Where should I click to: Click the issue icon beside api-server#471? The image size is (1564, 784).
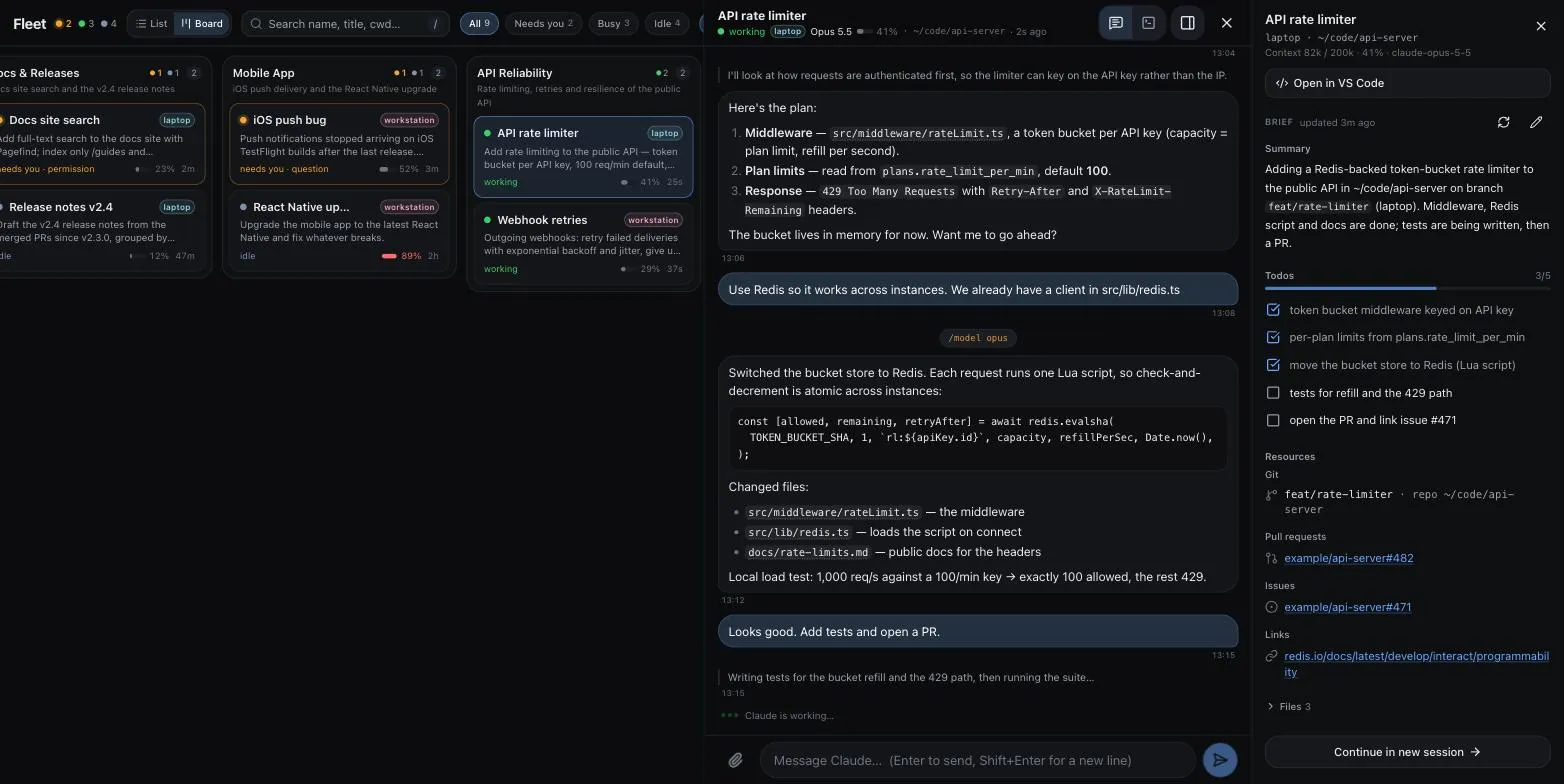click(1271, 607)
